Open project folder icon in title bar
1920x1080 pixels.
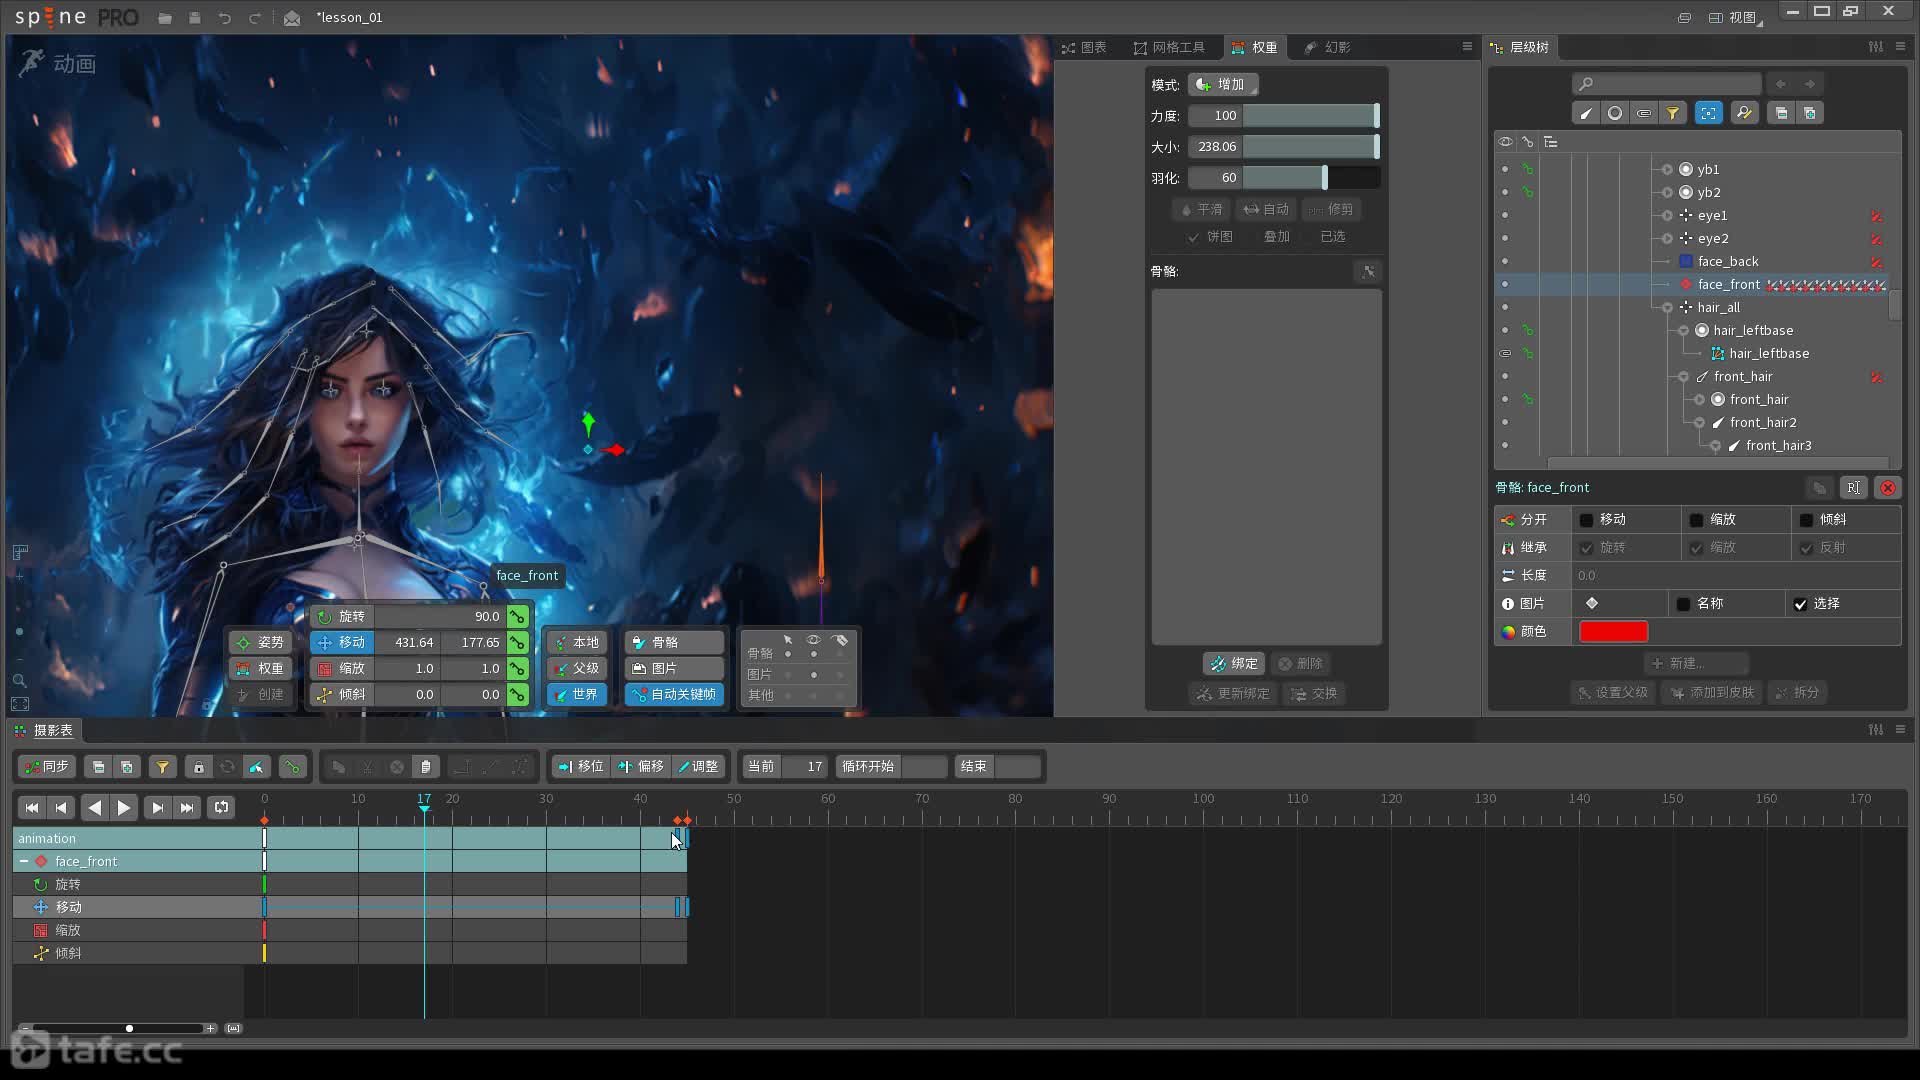coord(165,18)
